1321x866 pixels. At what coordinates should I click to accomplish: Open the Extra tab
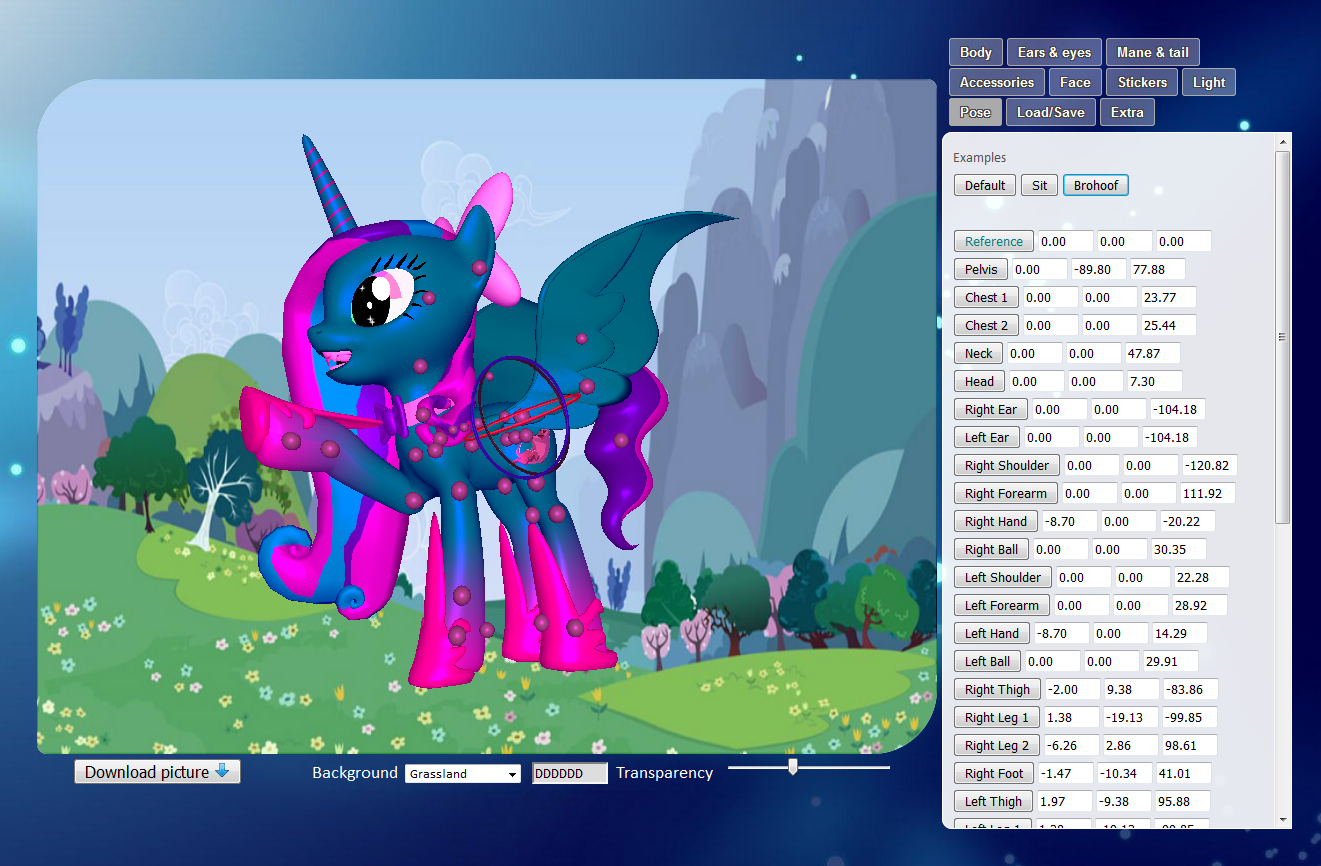(1127, 113)
